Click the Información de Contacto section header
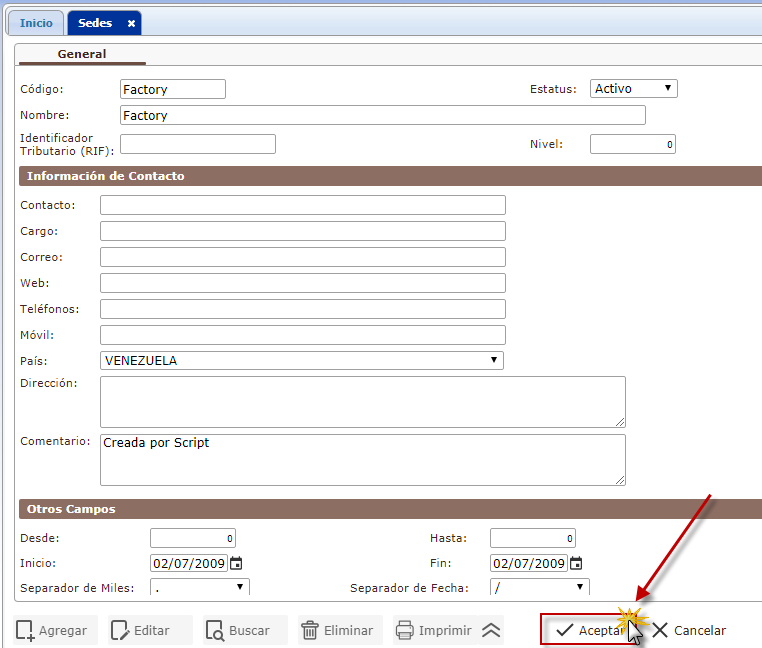Screen dimensions: 762x648 click(x=390, y=176)
